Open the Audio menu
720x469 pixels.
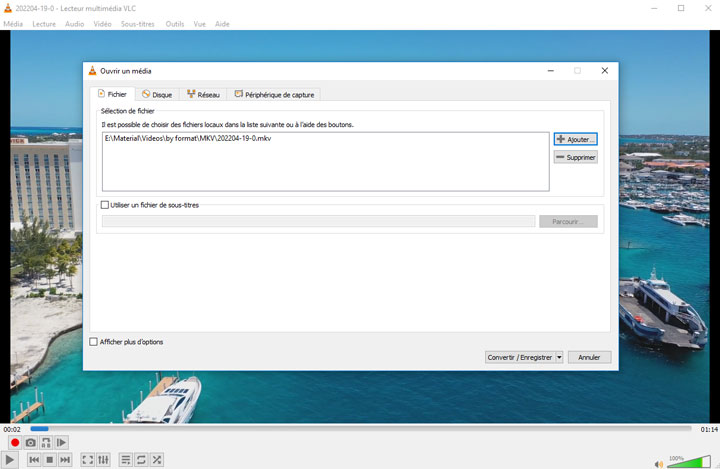tap(74, 24)
